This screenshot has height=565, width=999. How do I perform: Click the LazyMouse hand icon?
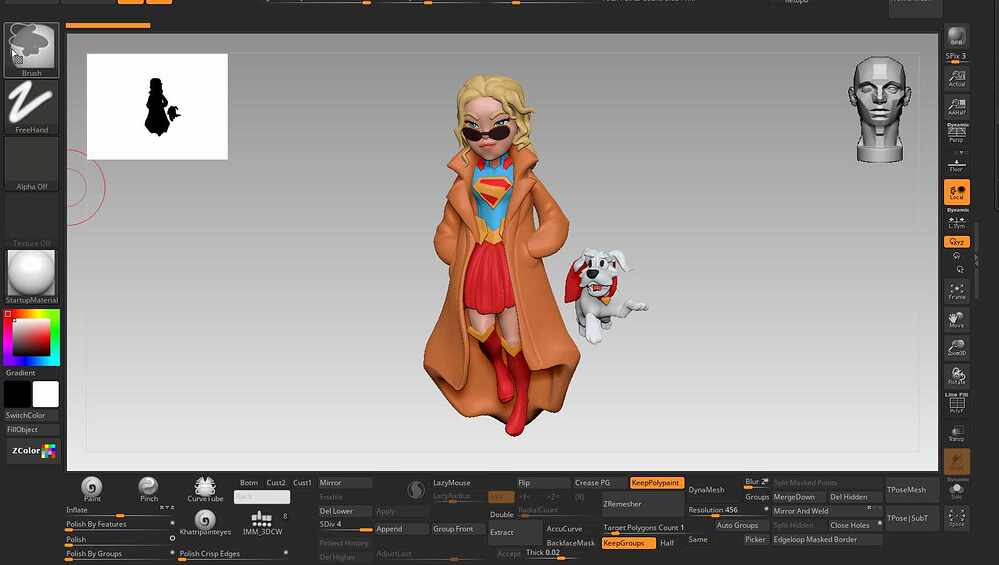tap(415, 490)
